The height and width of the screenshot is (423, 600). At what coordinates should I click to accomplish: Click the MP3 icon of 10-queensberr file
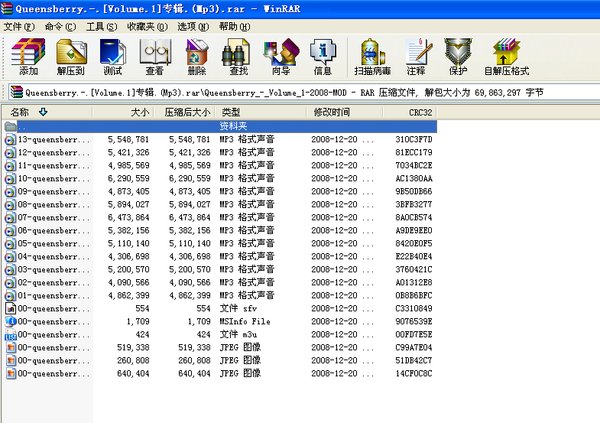coord(10,179)
